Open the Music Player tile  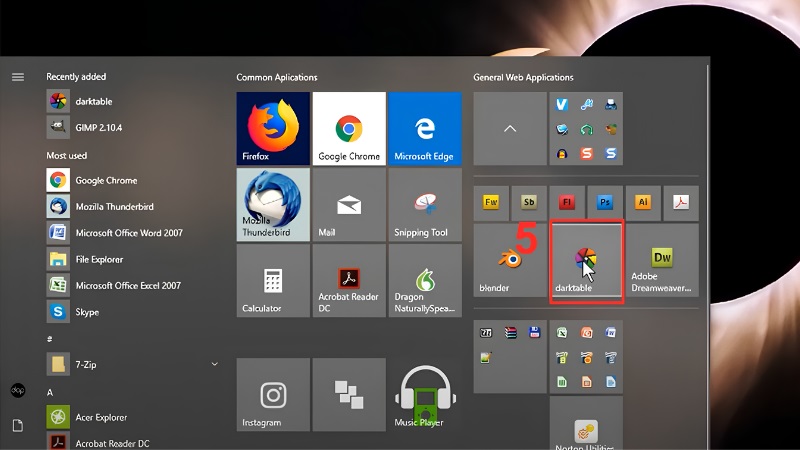coord(425,394)
